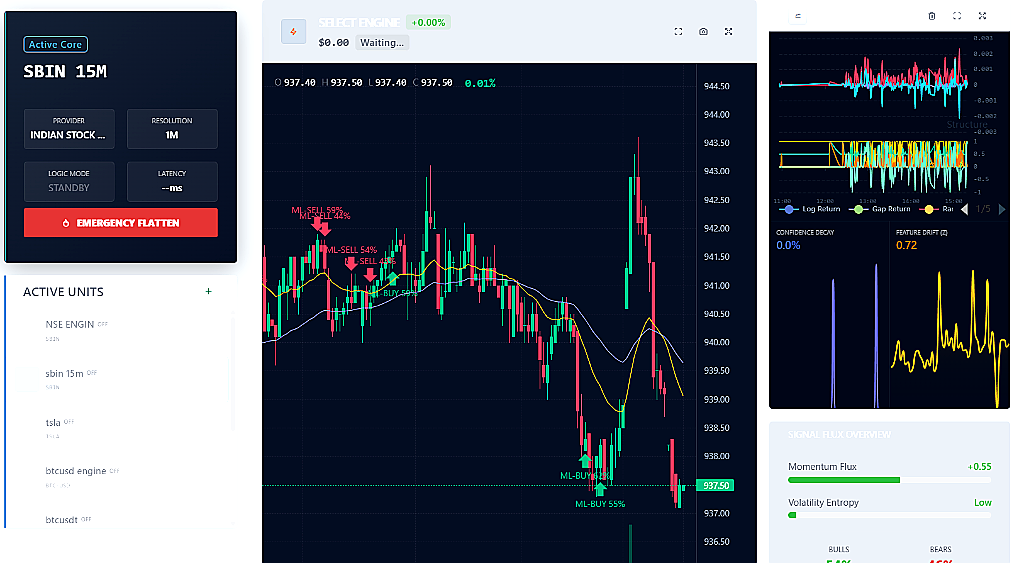1024x563 pixels.
Task: Click main chart fullscreen frame icon
Action: pos(679,31)
